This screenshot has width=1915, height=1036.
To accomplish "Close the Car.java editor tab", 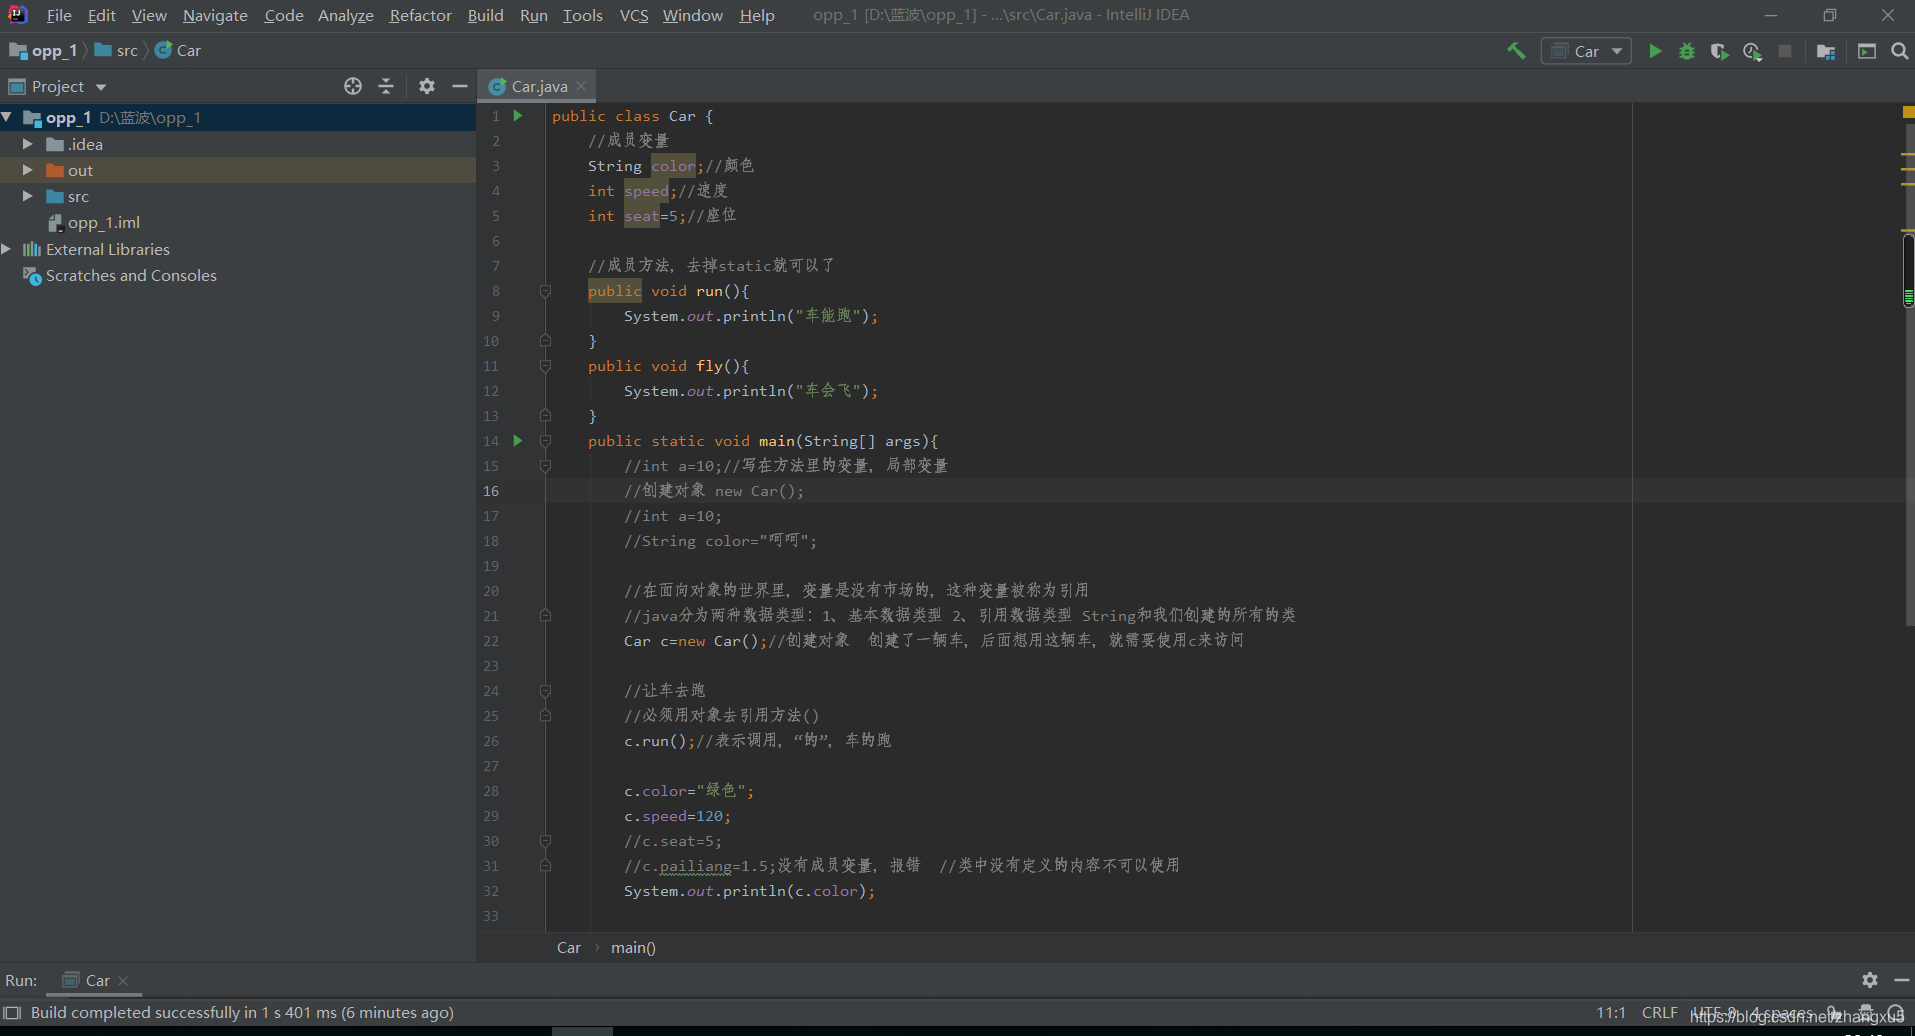I will click(581, 86).
